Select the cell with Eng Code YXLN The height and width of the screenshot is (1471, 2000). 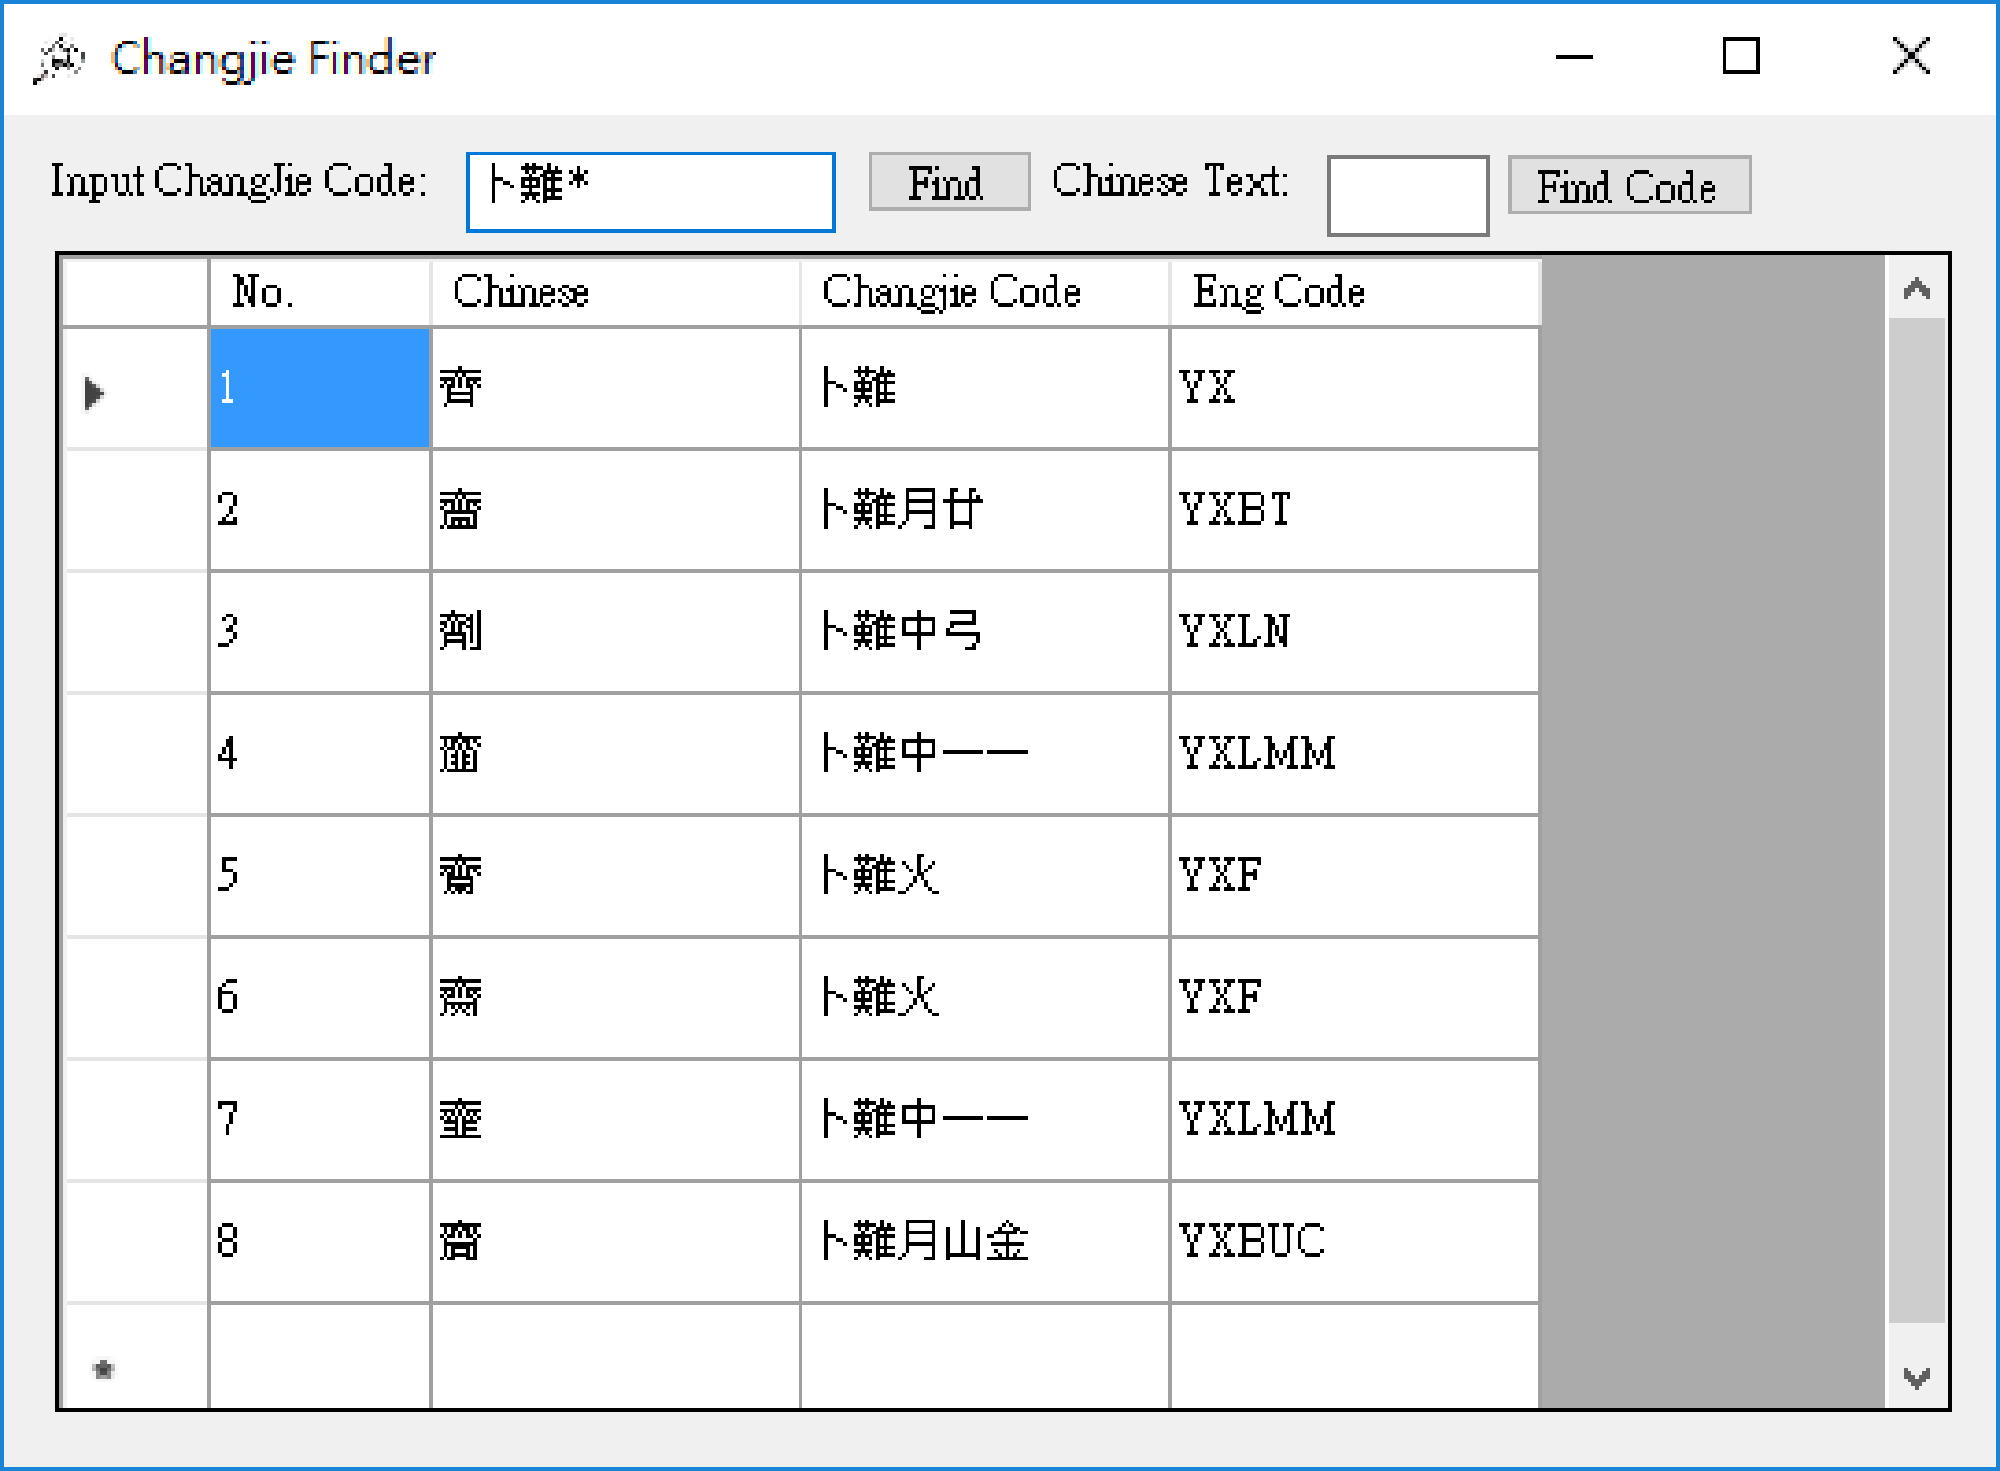[1353, 632]
